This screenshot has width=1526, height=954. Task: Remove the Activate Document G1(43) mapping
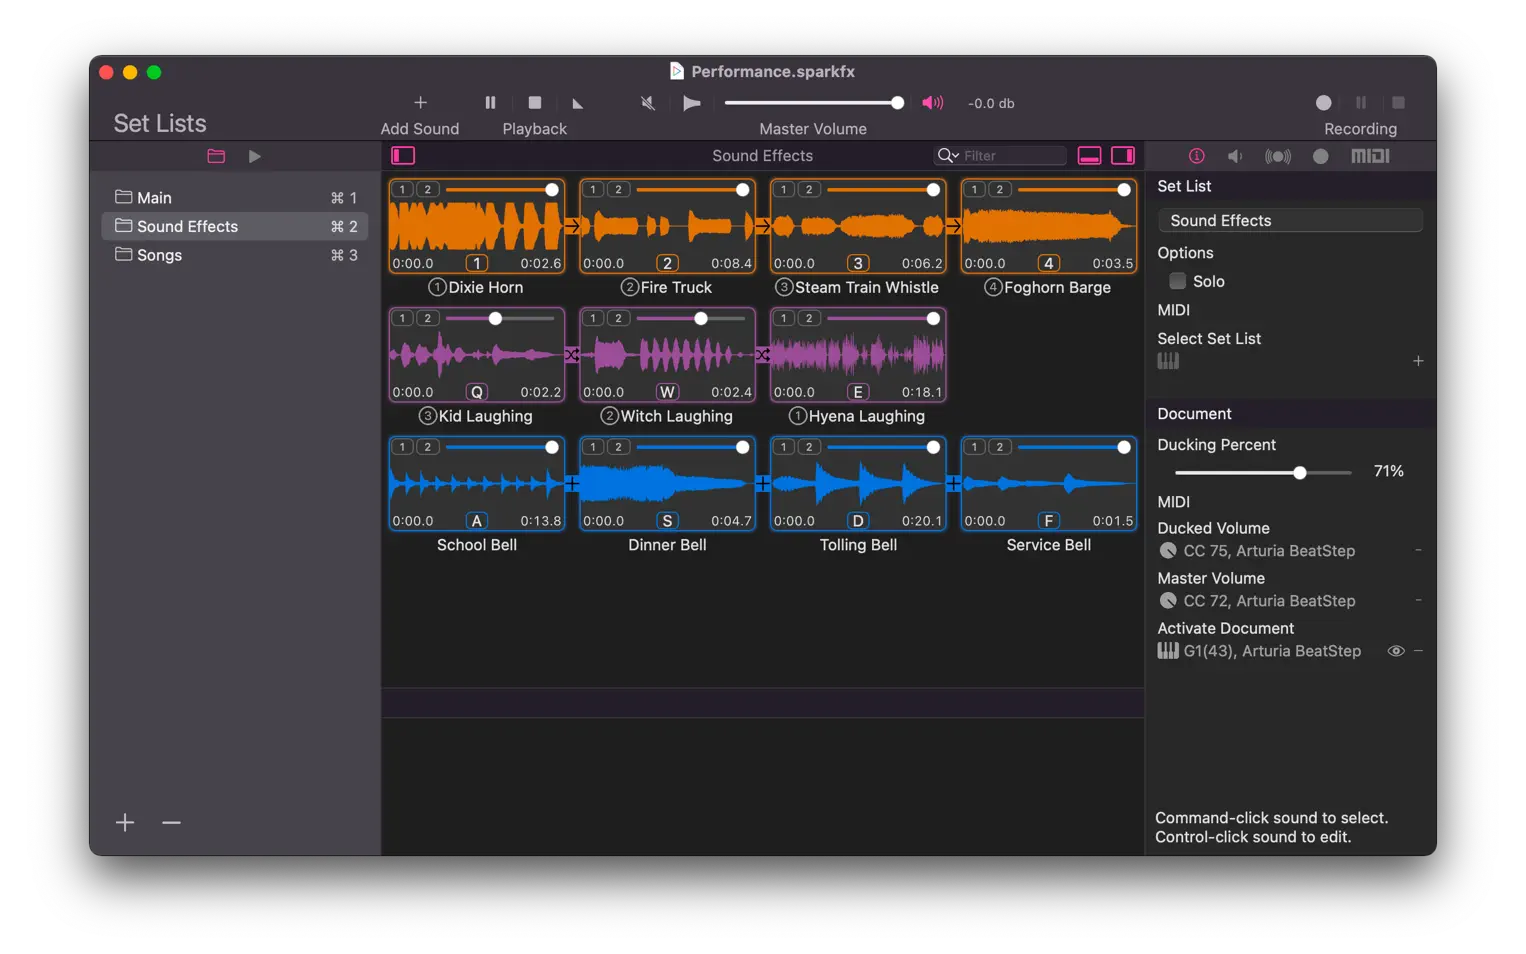[x=1418, y=651]
